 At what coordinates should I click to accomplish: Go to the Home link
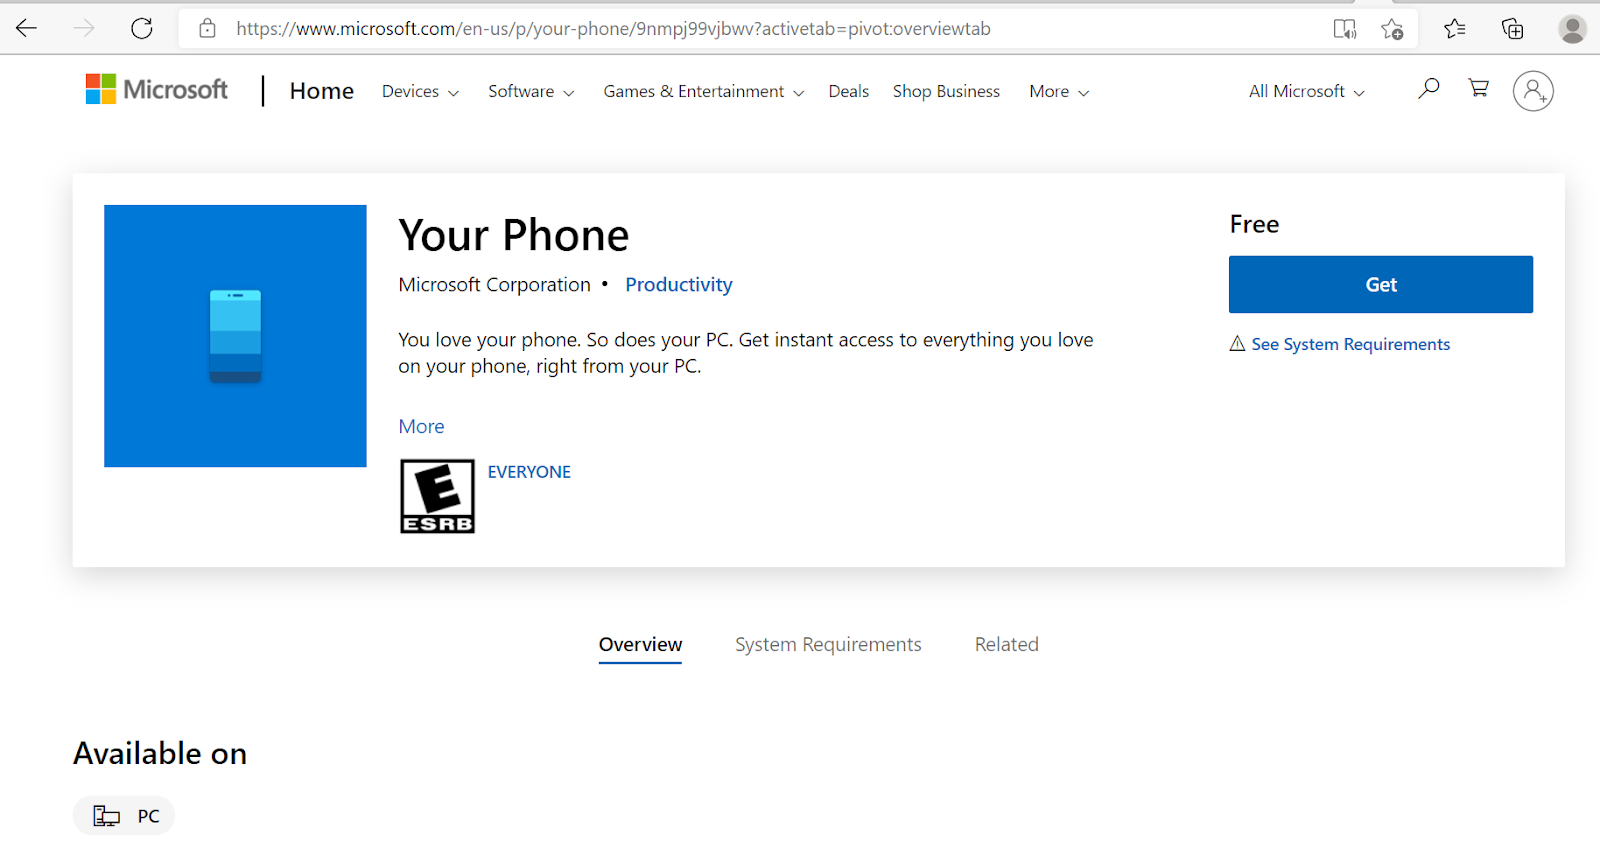321,91
